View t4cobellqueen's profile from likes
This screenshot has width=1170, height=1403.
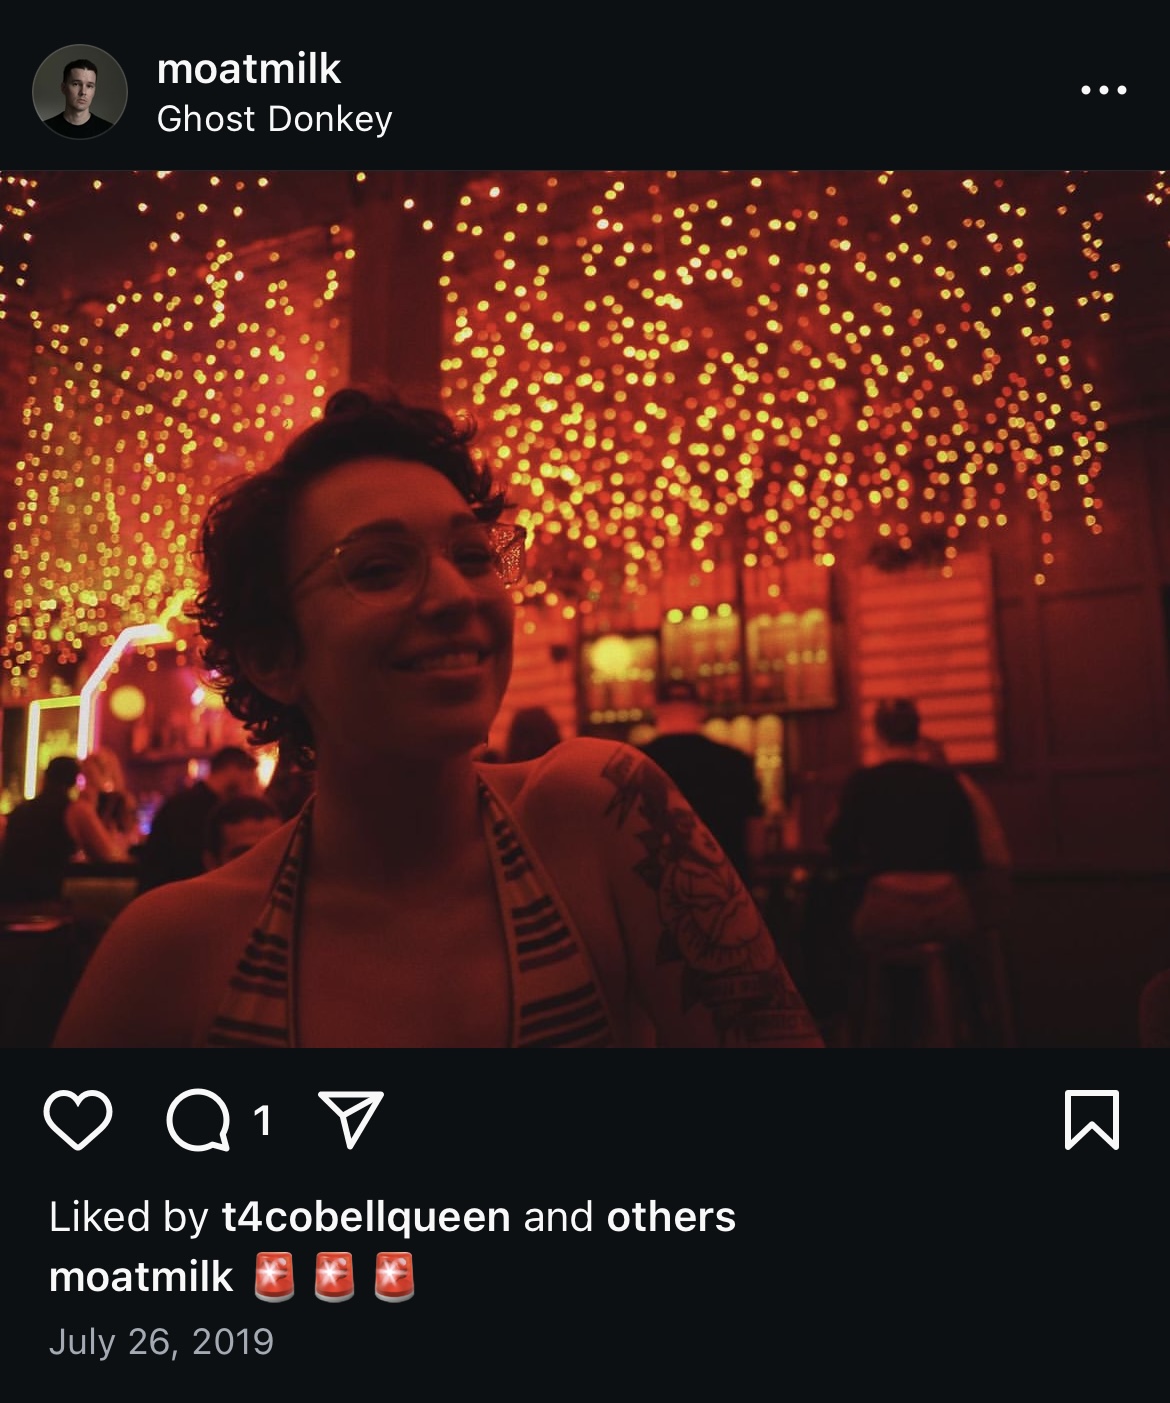click(x=366, y=1217)
